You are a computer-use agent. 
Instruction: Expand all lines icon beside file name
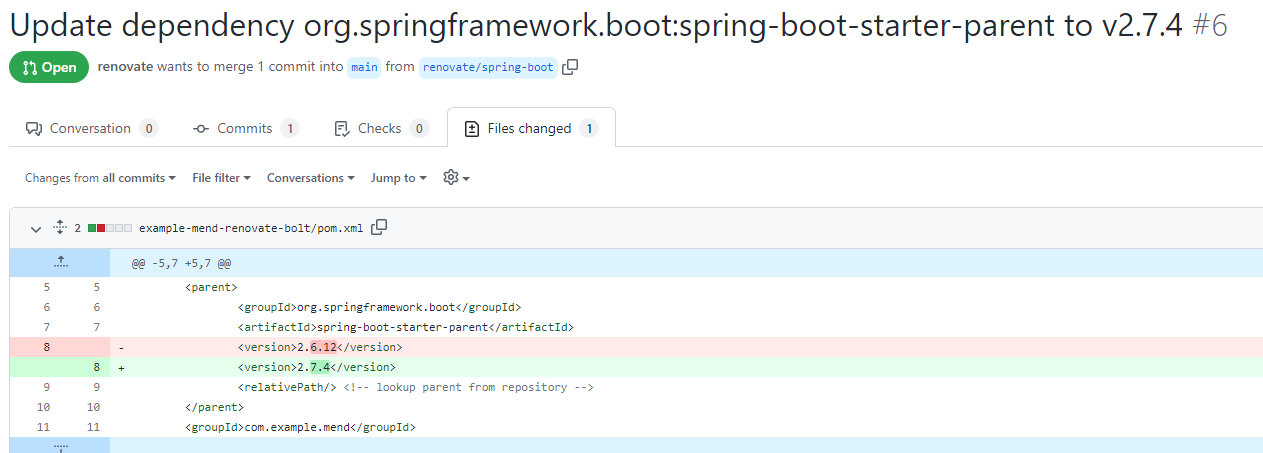coord(59,228)
